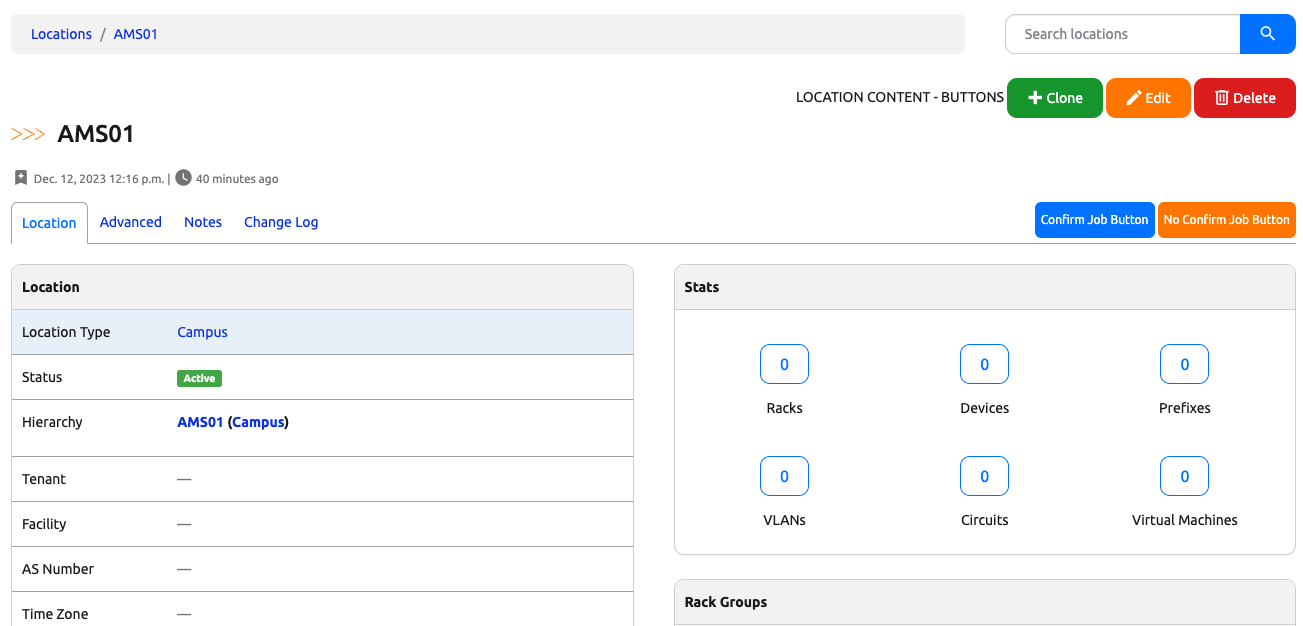Open the Locations breadcrumb link
This screenshot has width=1303, height=626.
click(61, 33)
